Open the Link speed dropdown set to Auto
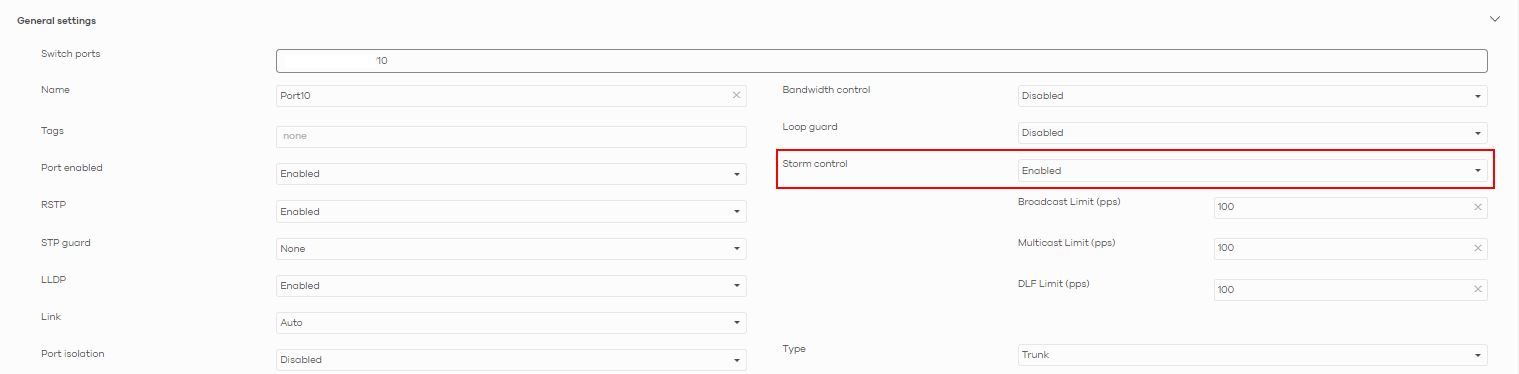Screen dimensions: 1519x374 511,323
